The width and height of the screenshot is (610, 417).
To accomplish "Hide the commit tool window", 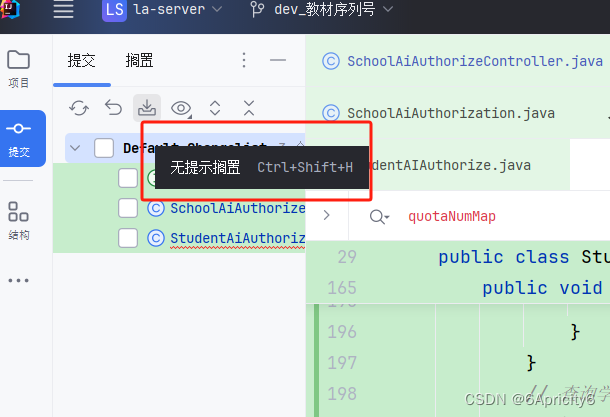I will coord(278,60).
